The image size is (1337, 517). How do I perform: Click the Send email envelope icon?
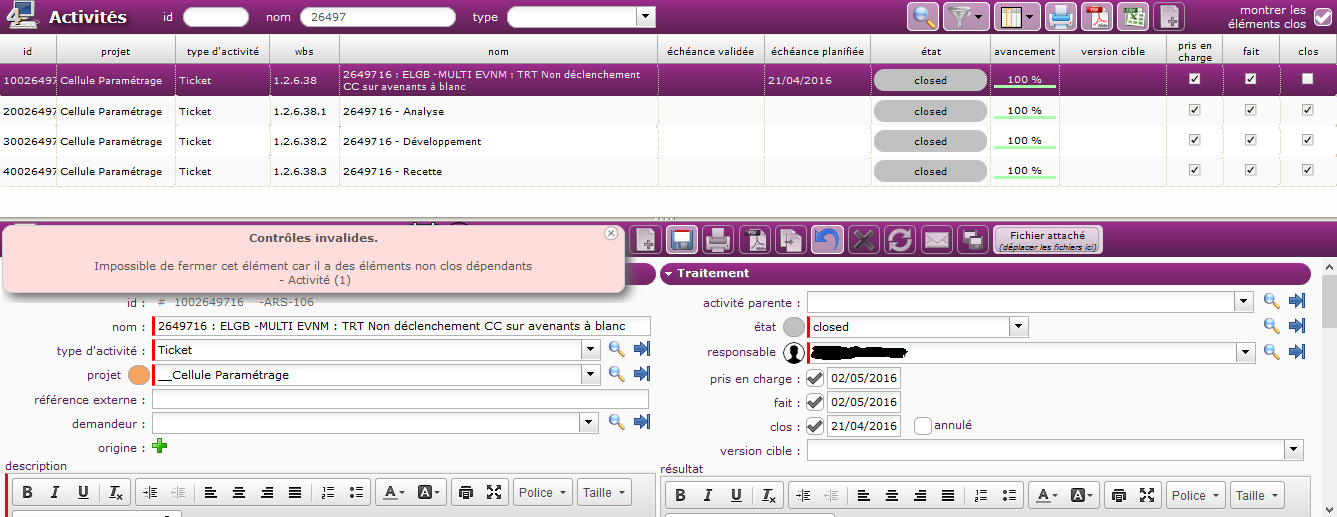936,240
